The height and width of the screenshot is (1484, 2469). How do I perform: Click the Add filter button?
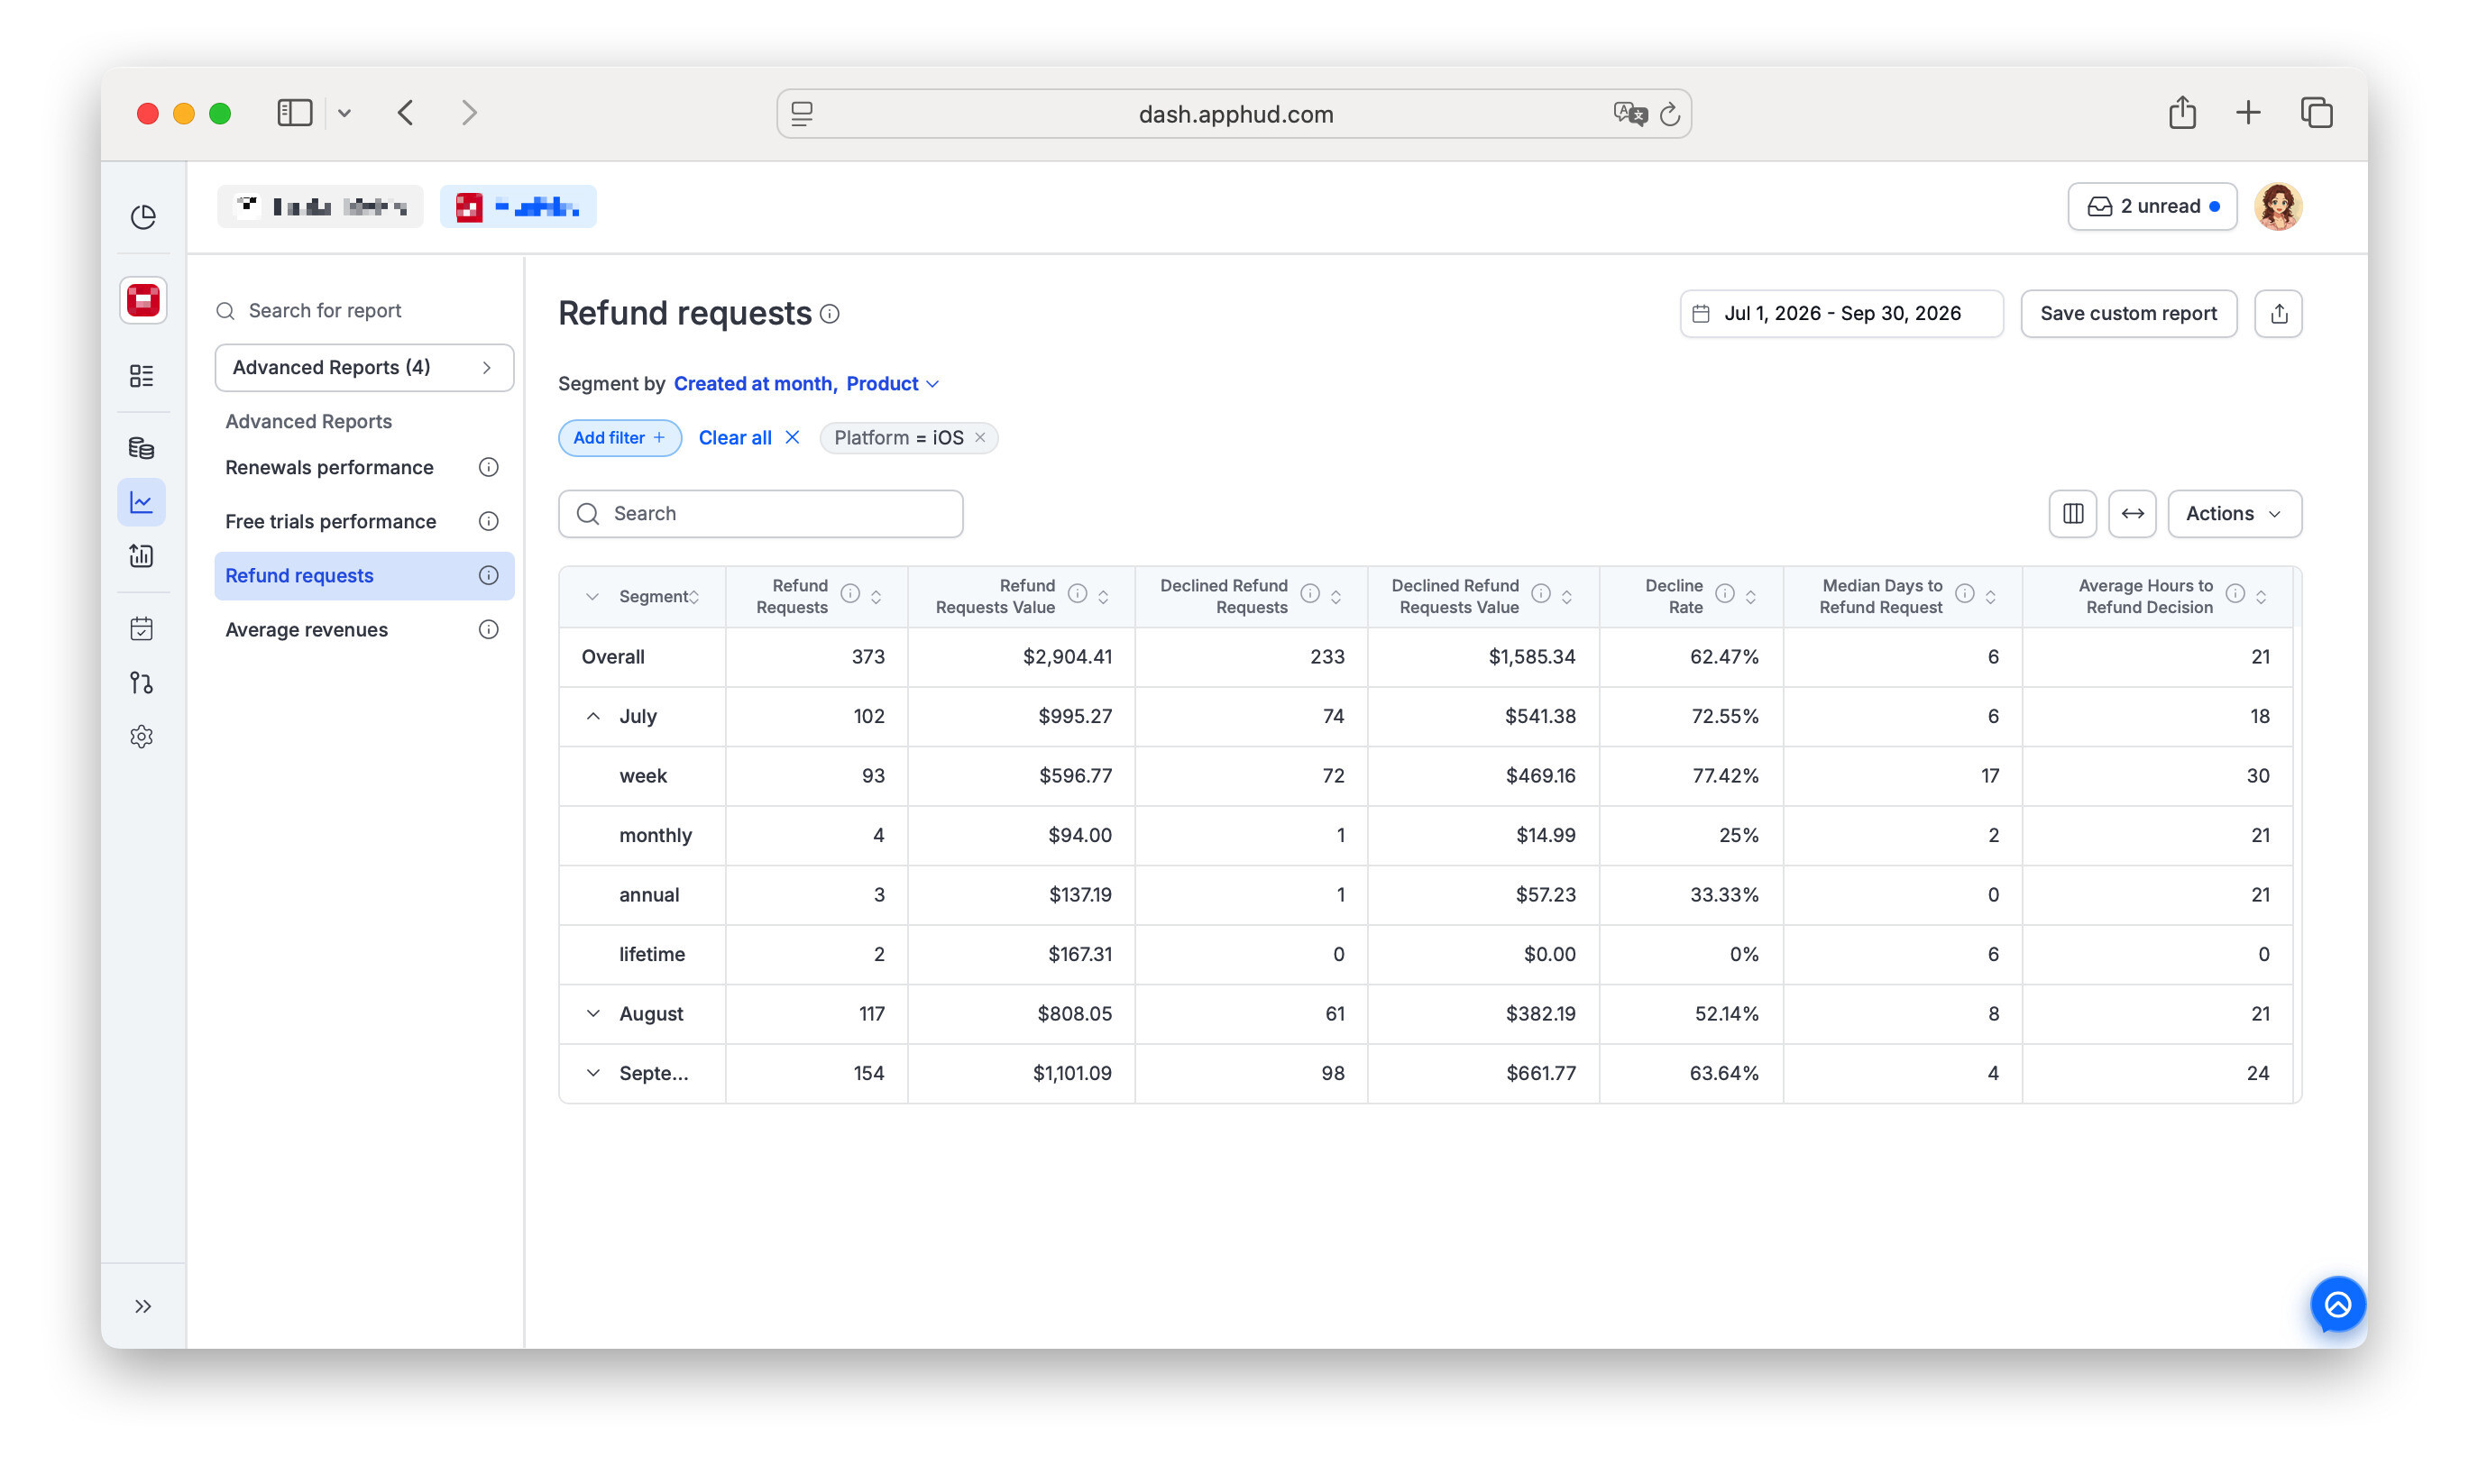pos(620,438)
